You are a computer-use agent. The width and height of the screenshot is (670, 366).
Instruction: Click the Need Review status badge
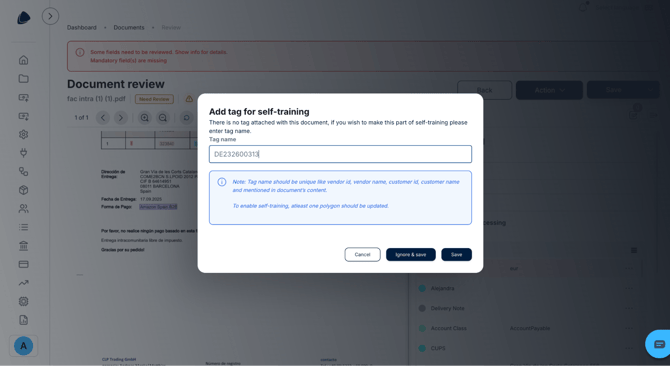coord(154,99)
